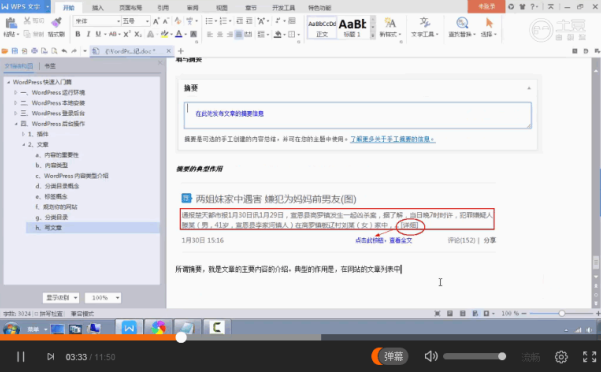The image size is (601, 372).
Task: Select '写文章' in the outline
Action: click(53, 228)
